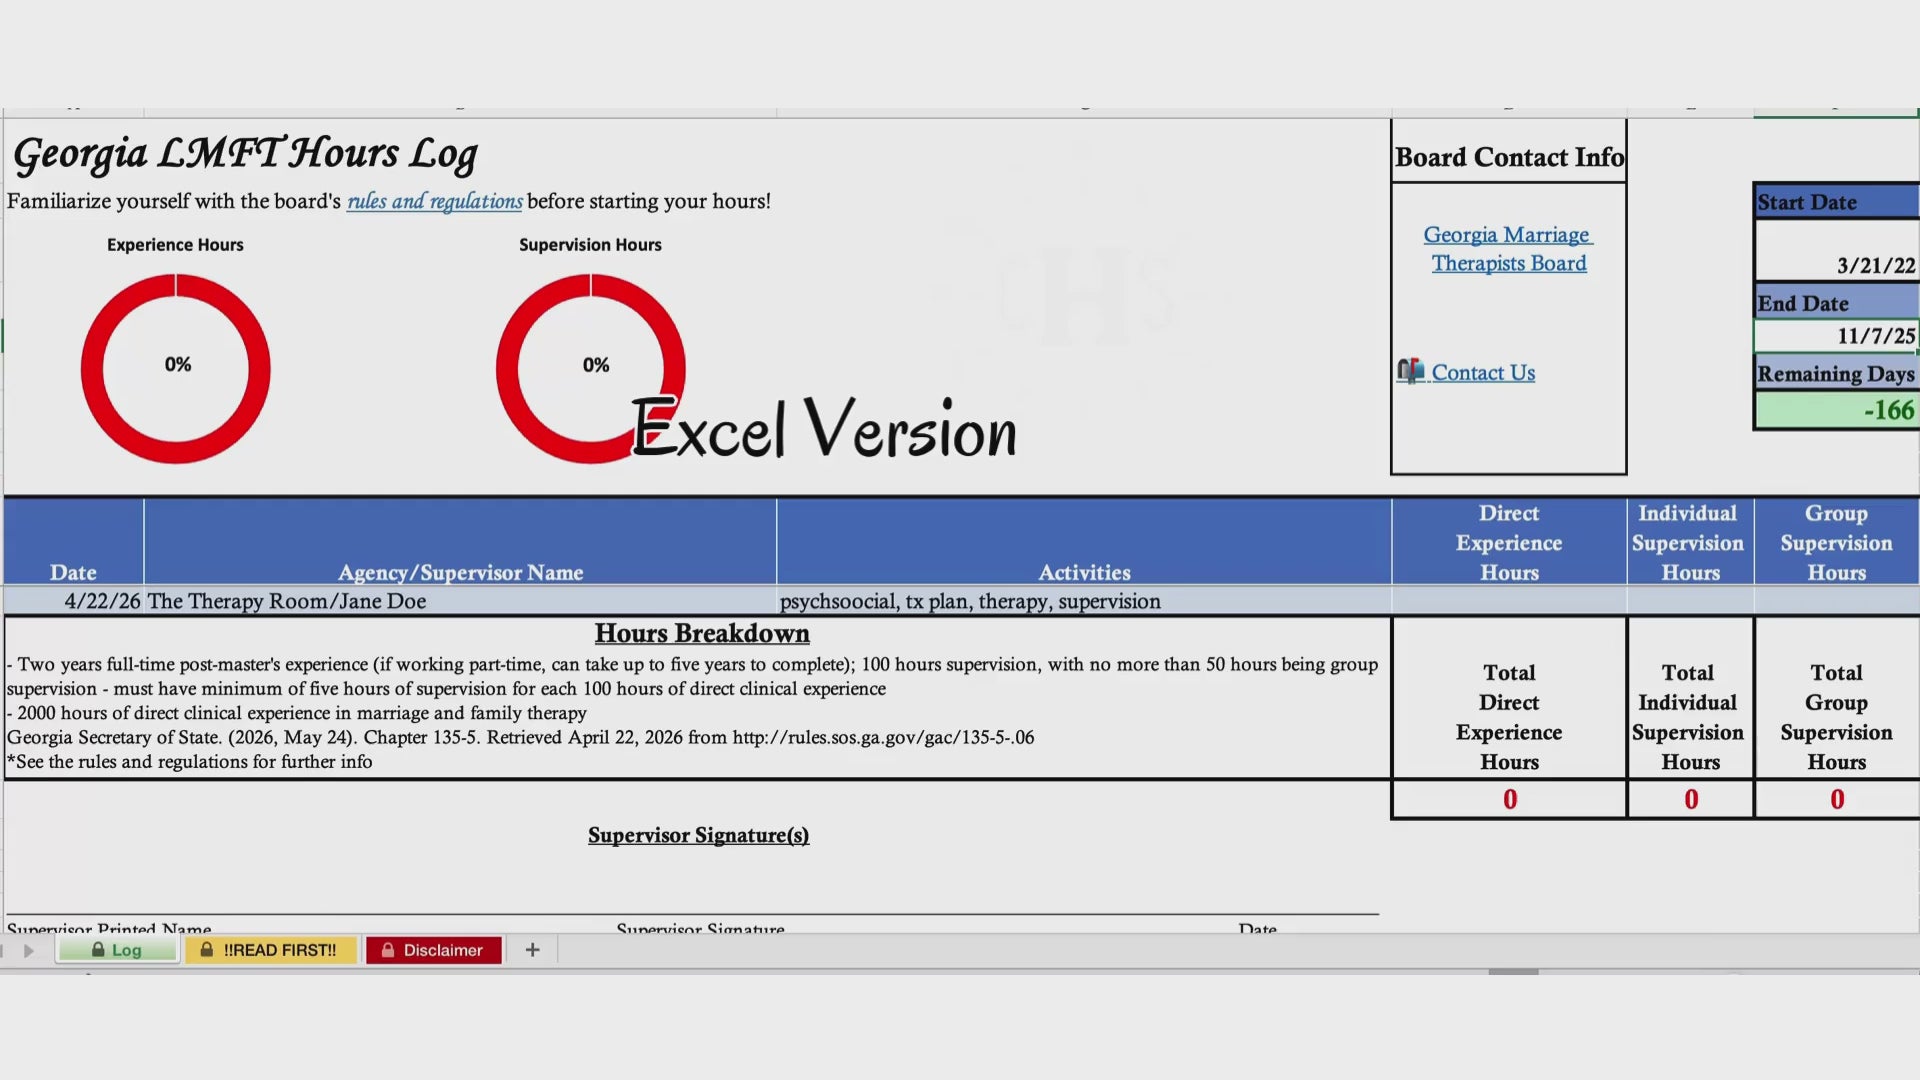Open the Disclaimer sheet tab
Viewport: 1920px width, 1080px height.
433,950
